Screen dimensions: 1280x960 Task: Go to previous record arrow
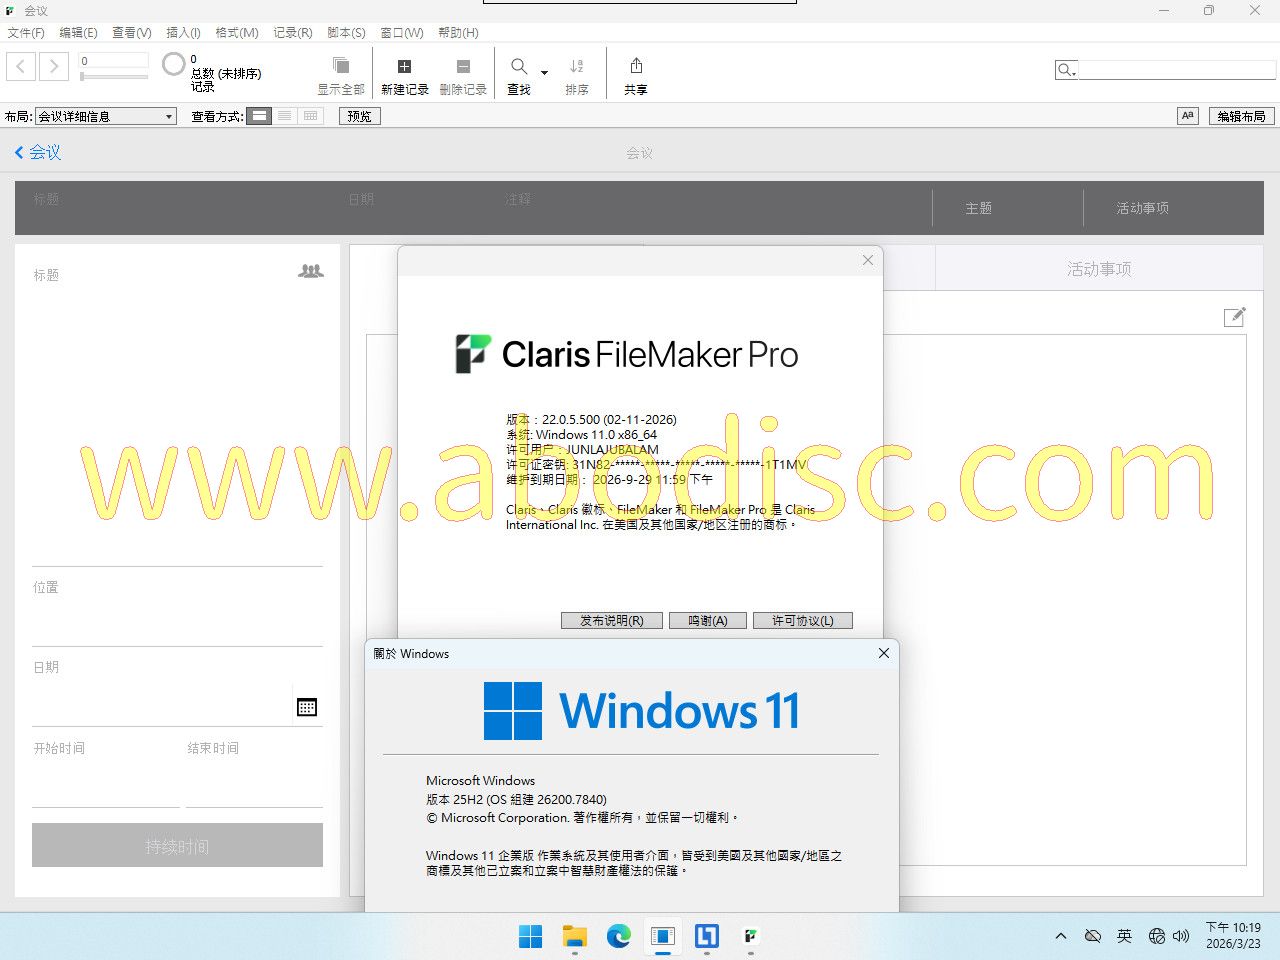coord(21,67)
